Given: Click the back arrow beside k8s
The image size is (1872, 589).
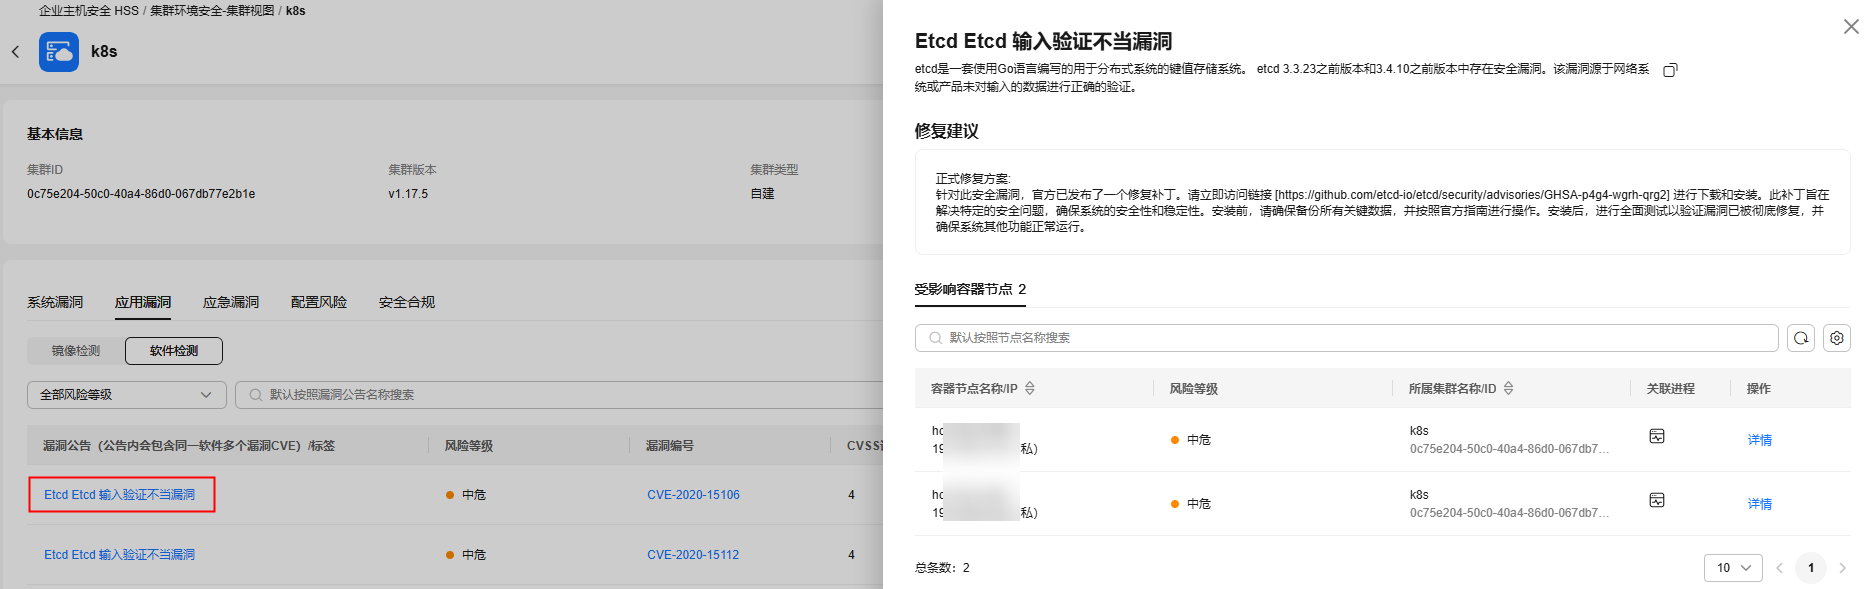Looking at the screenshot, I should (15, 52).
